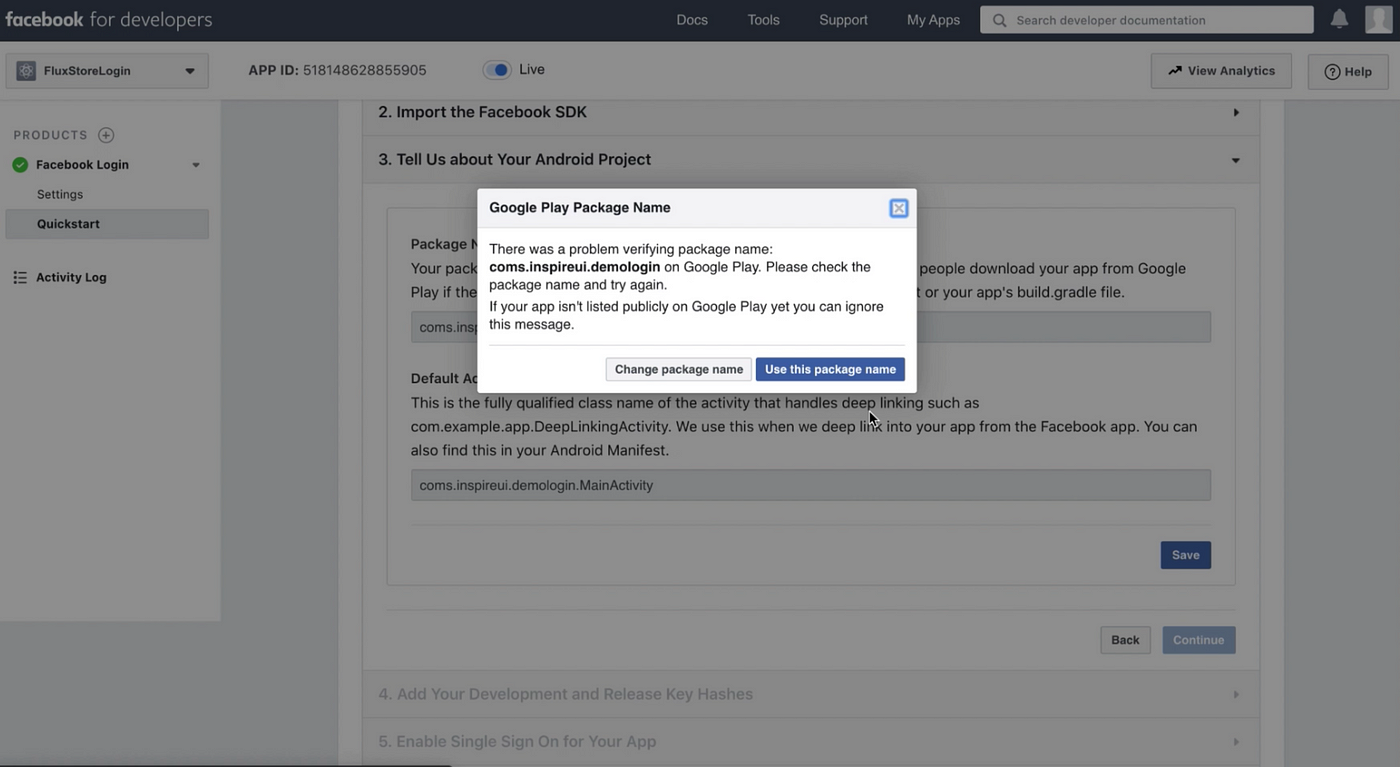1400x767 pixels.
Task: Go to facebook for developers home logo
Action: pyautogui.click(x=108, y=20)
